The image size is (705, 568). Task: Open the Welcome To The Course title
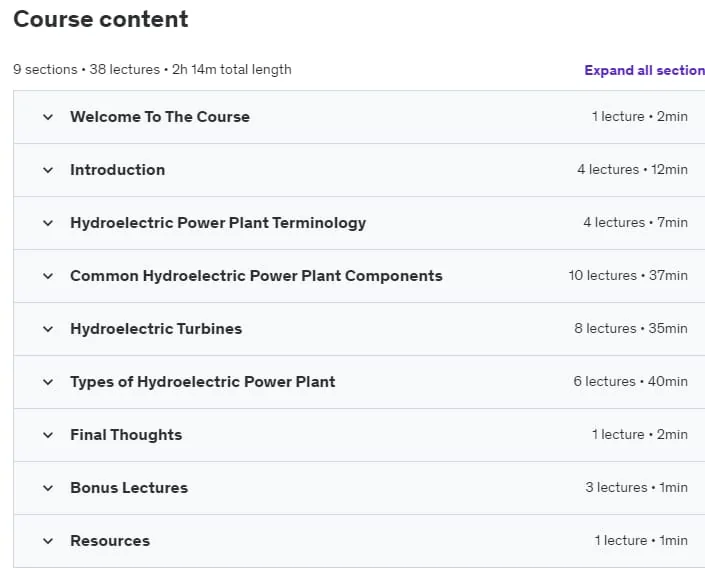point(160,117)
